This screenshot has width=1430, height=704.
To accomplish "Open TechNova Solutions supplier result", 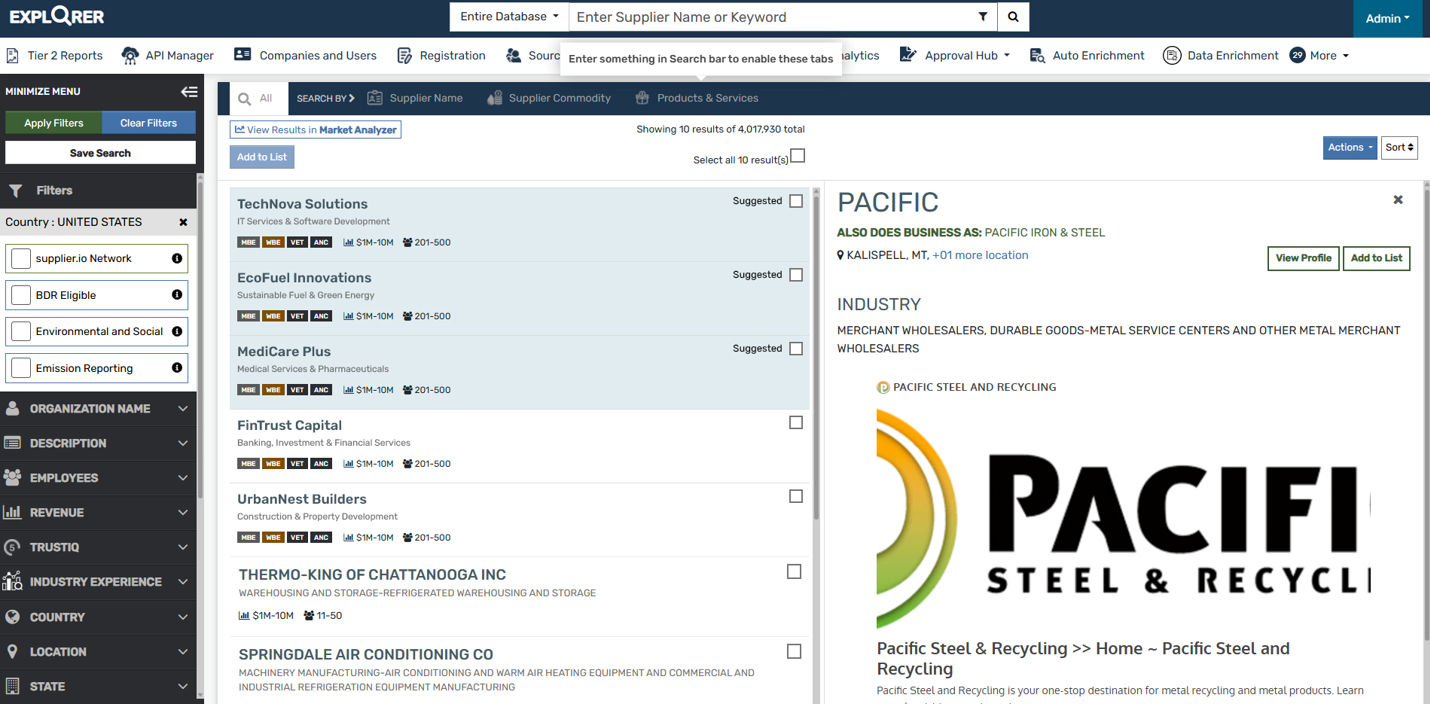I will (302, 204).
